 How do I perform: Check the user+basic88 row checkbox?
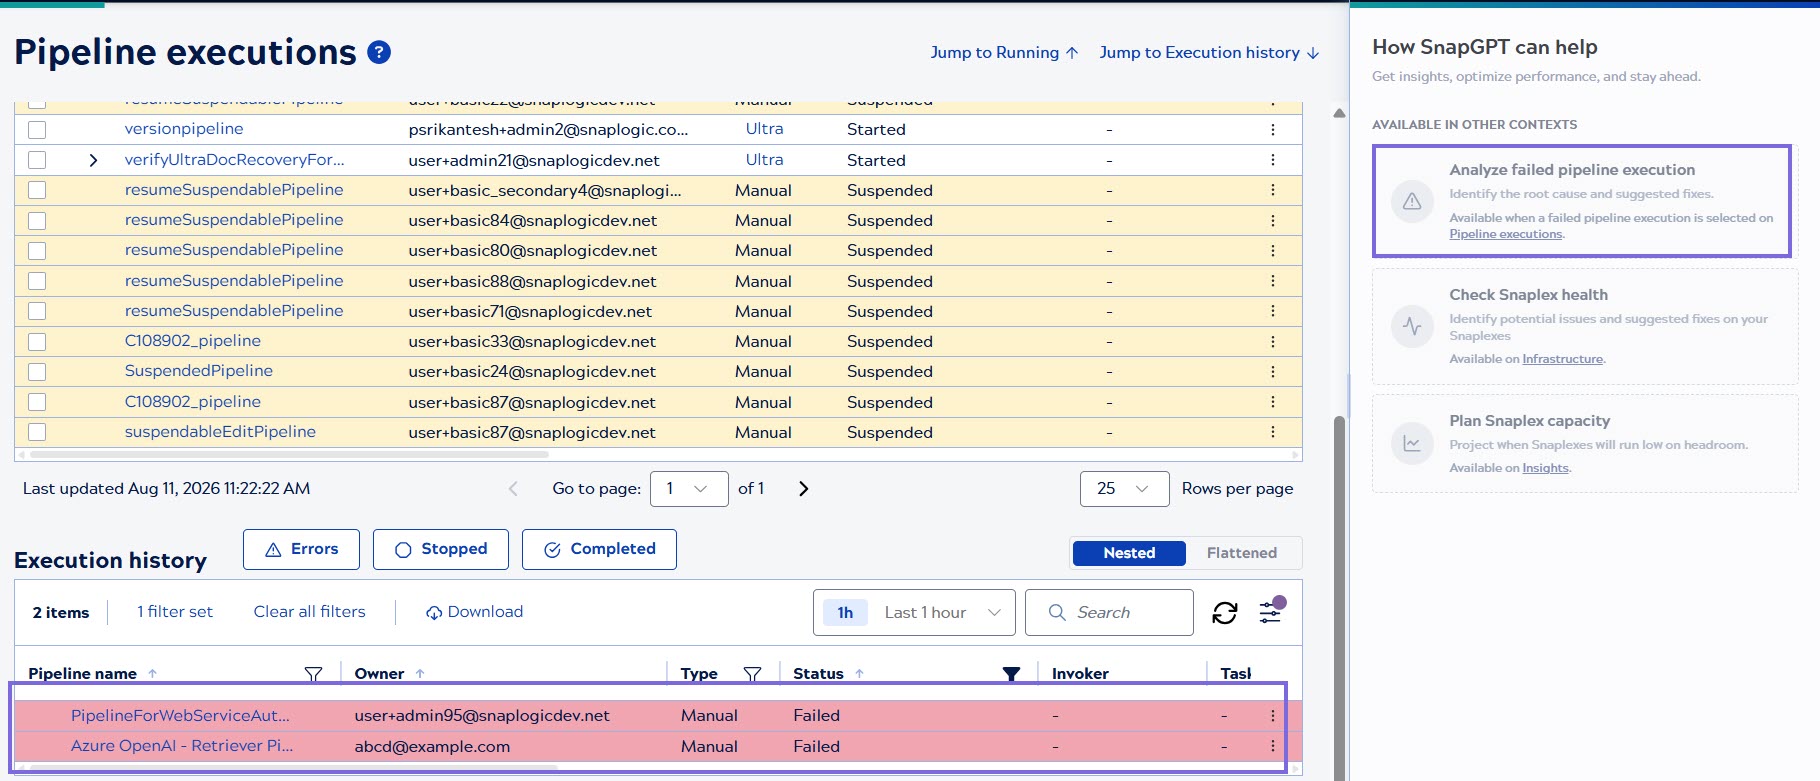point(37,281)
